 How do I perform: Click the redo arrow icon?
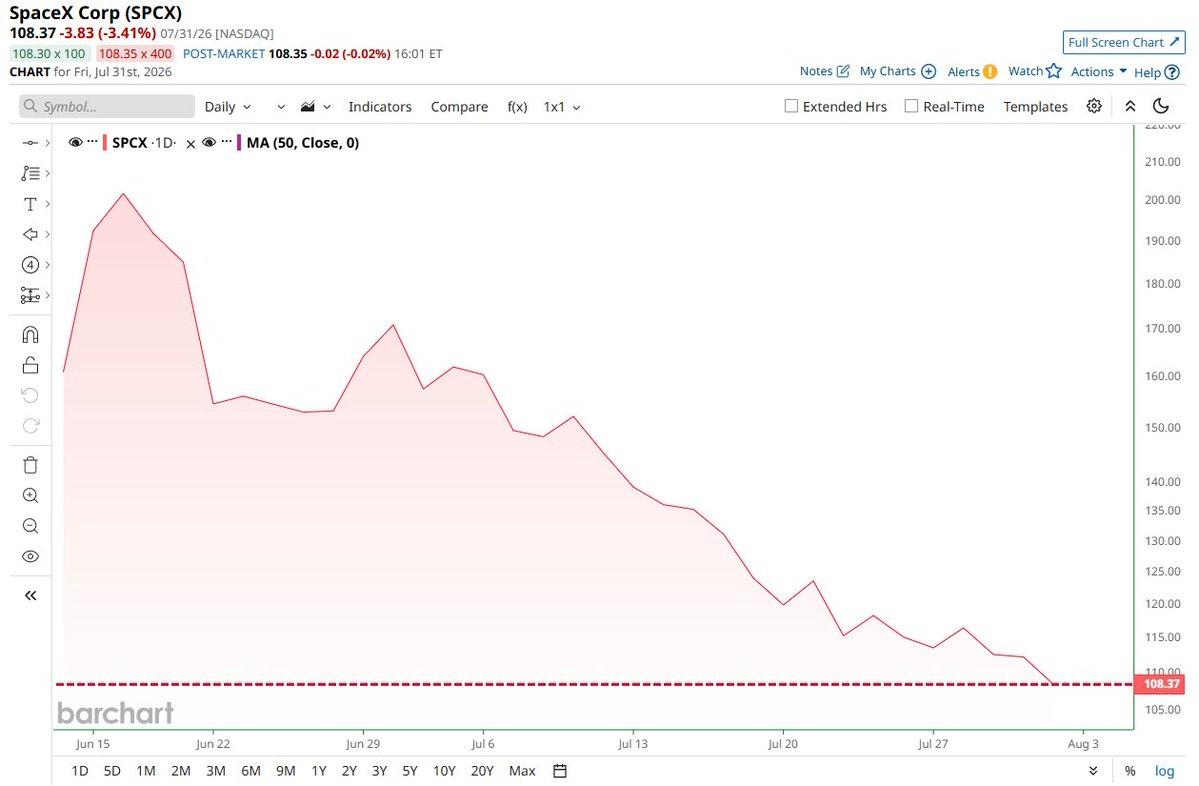[30, 426]
